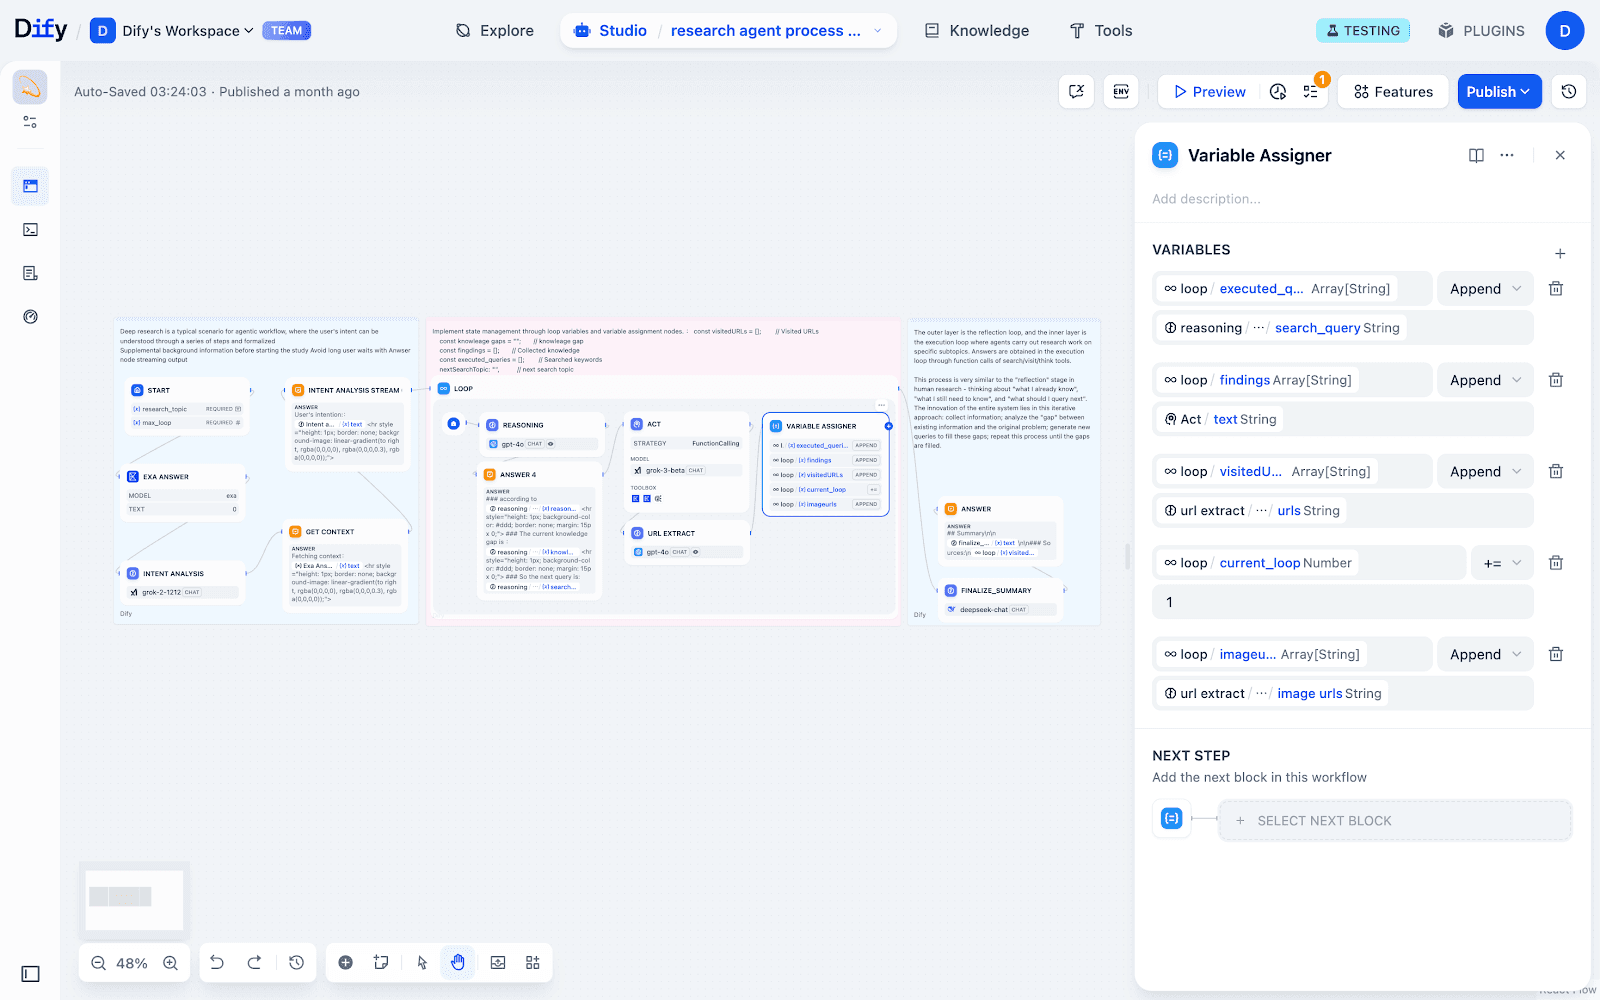1600x1000 pixels.
Task: Undo the last canvas action
Action: point(217,963)
